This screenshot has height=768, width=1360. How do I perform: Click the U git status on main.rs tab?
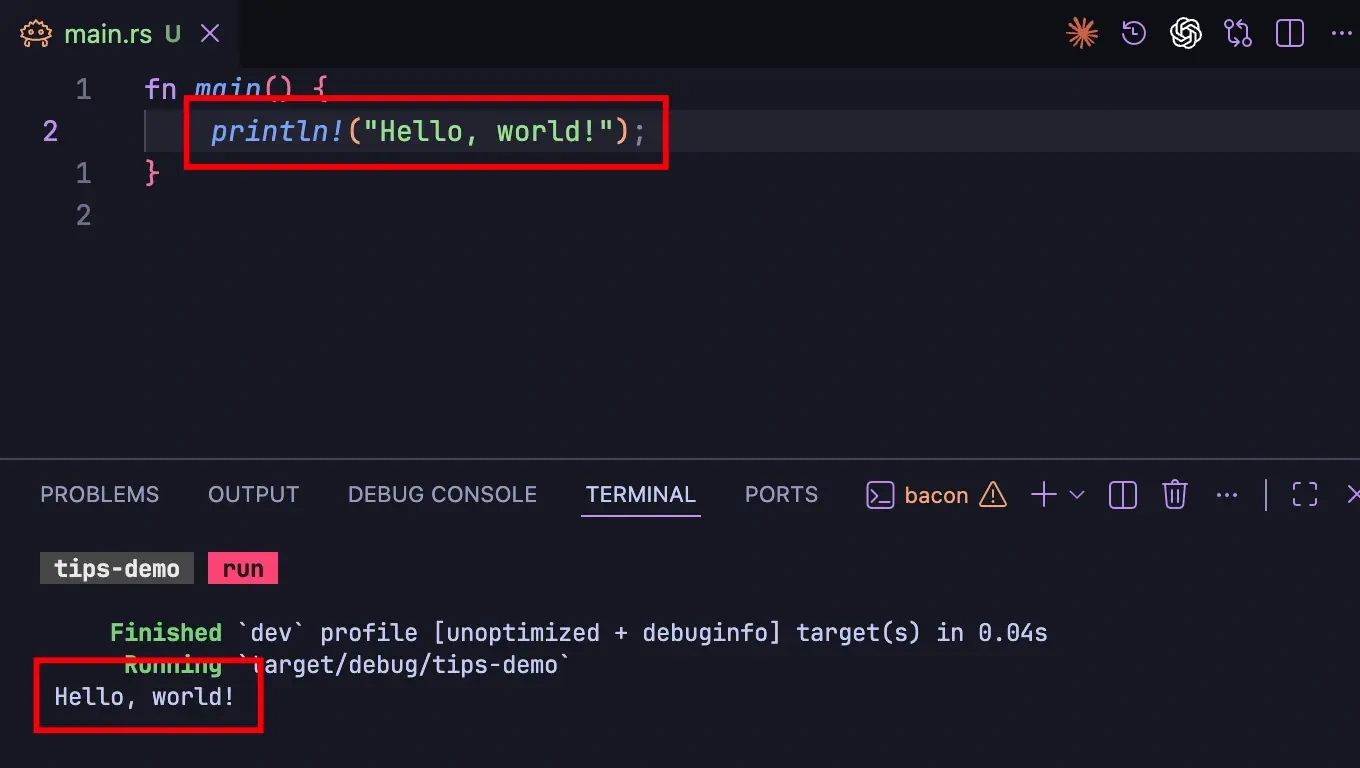(x=173, y=34)
